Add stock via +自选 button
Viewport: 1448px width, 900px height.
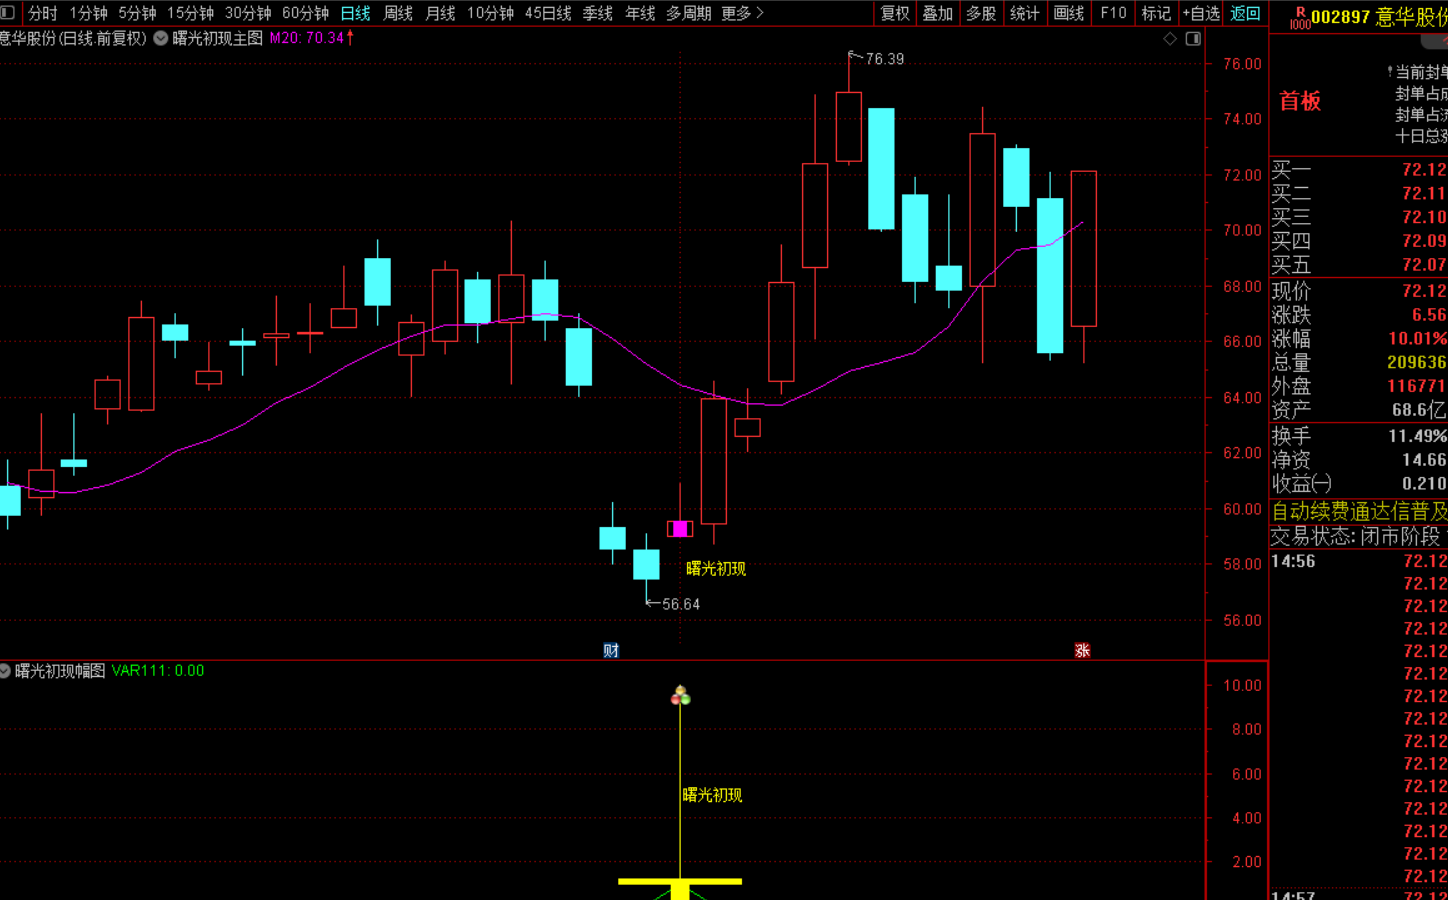(x=1201, y=13)
